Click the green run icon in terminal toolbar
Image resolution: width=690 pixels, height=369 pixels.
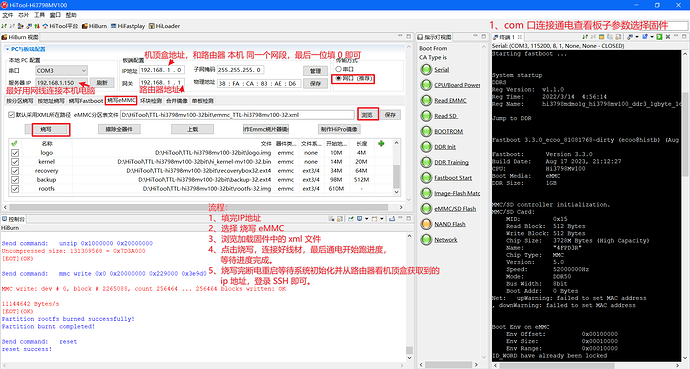[x=659, y=37]
